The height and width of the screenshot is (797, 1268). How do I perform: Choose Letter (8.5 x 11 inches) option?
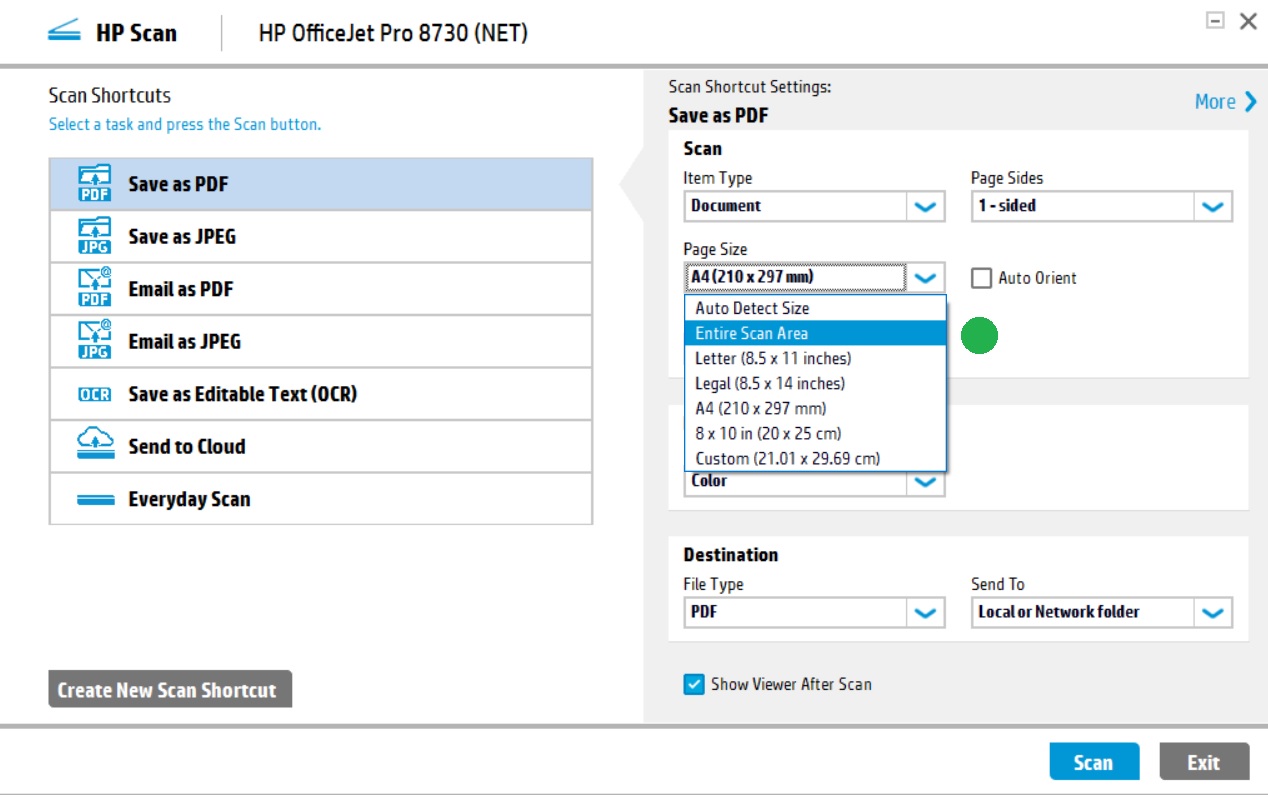pos(773,358)
